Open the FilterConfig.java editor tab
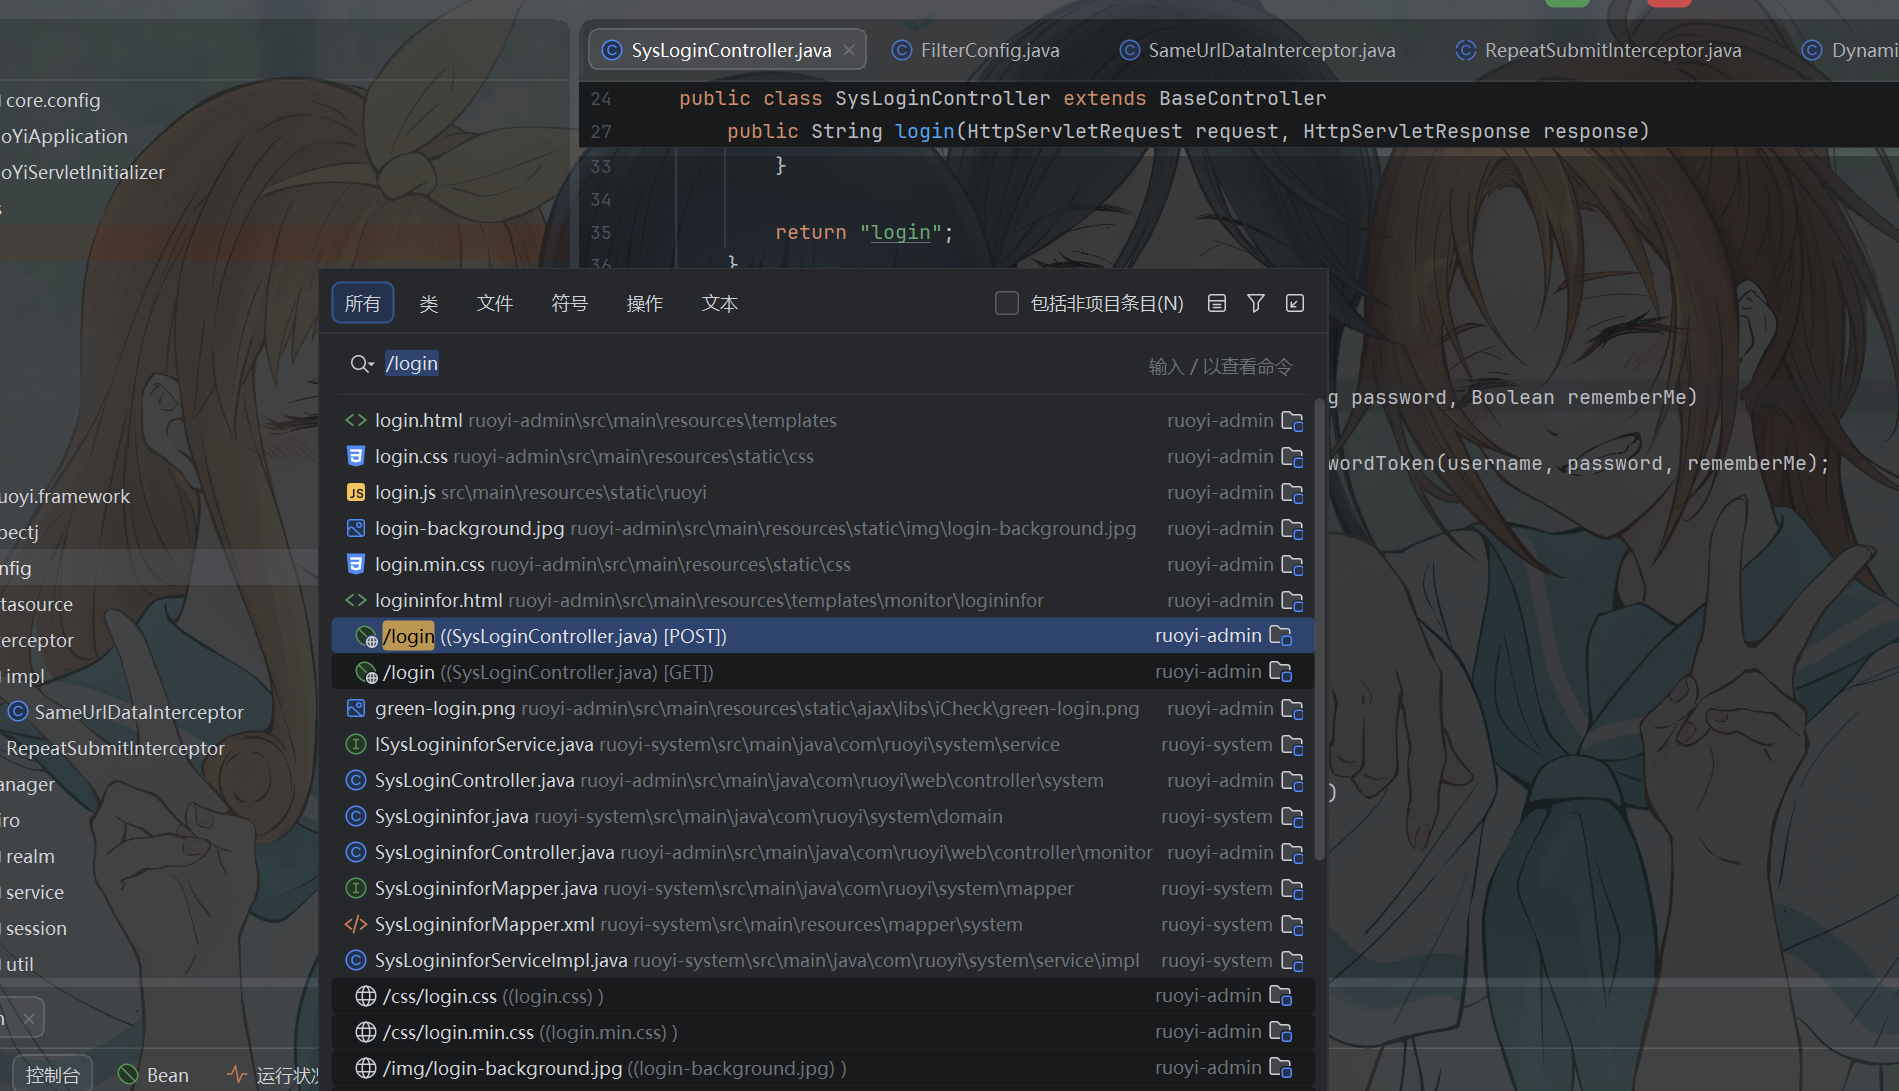This screenshot has width=1899, height=1091. click(976, 50)
